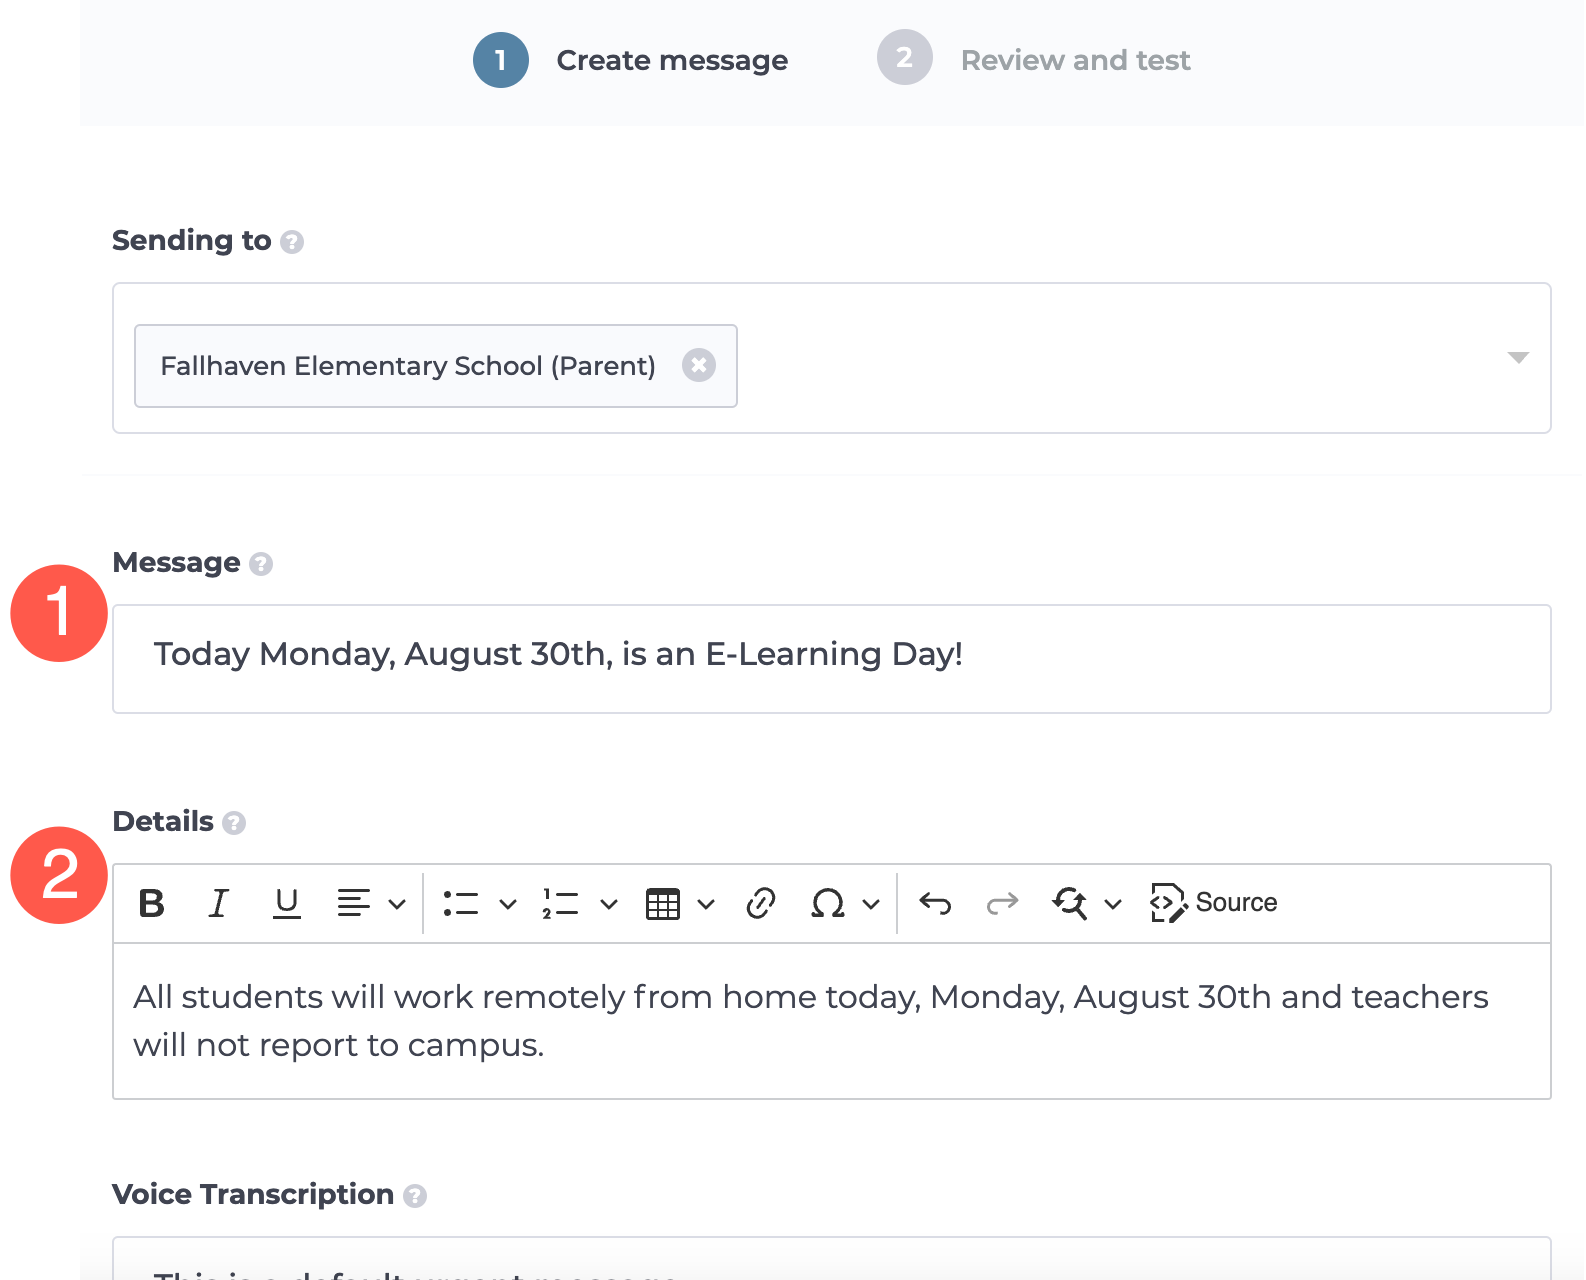Screen dimensions: 1586x1280
Task: Select the Create message step
Action: pos(671,60)
